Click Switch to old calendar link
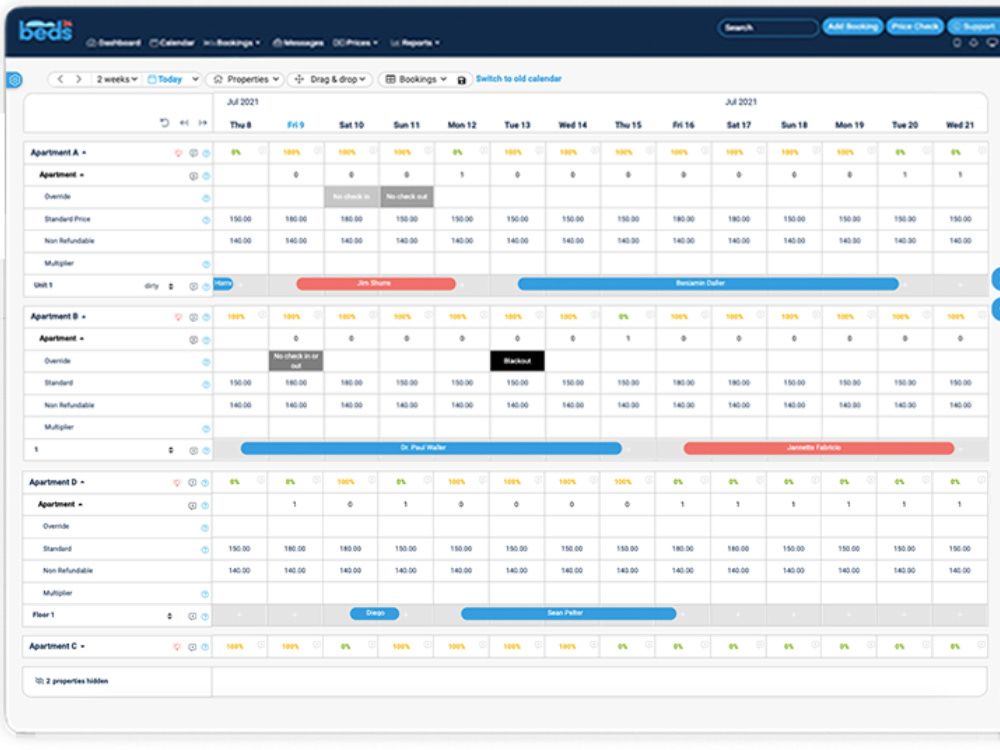This screenshot has width=1000, height=750. click(518, 78)
